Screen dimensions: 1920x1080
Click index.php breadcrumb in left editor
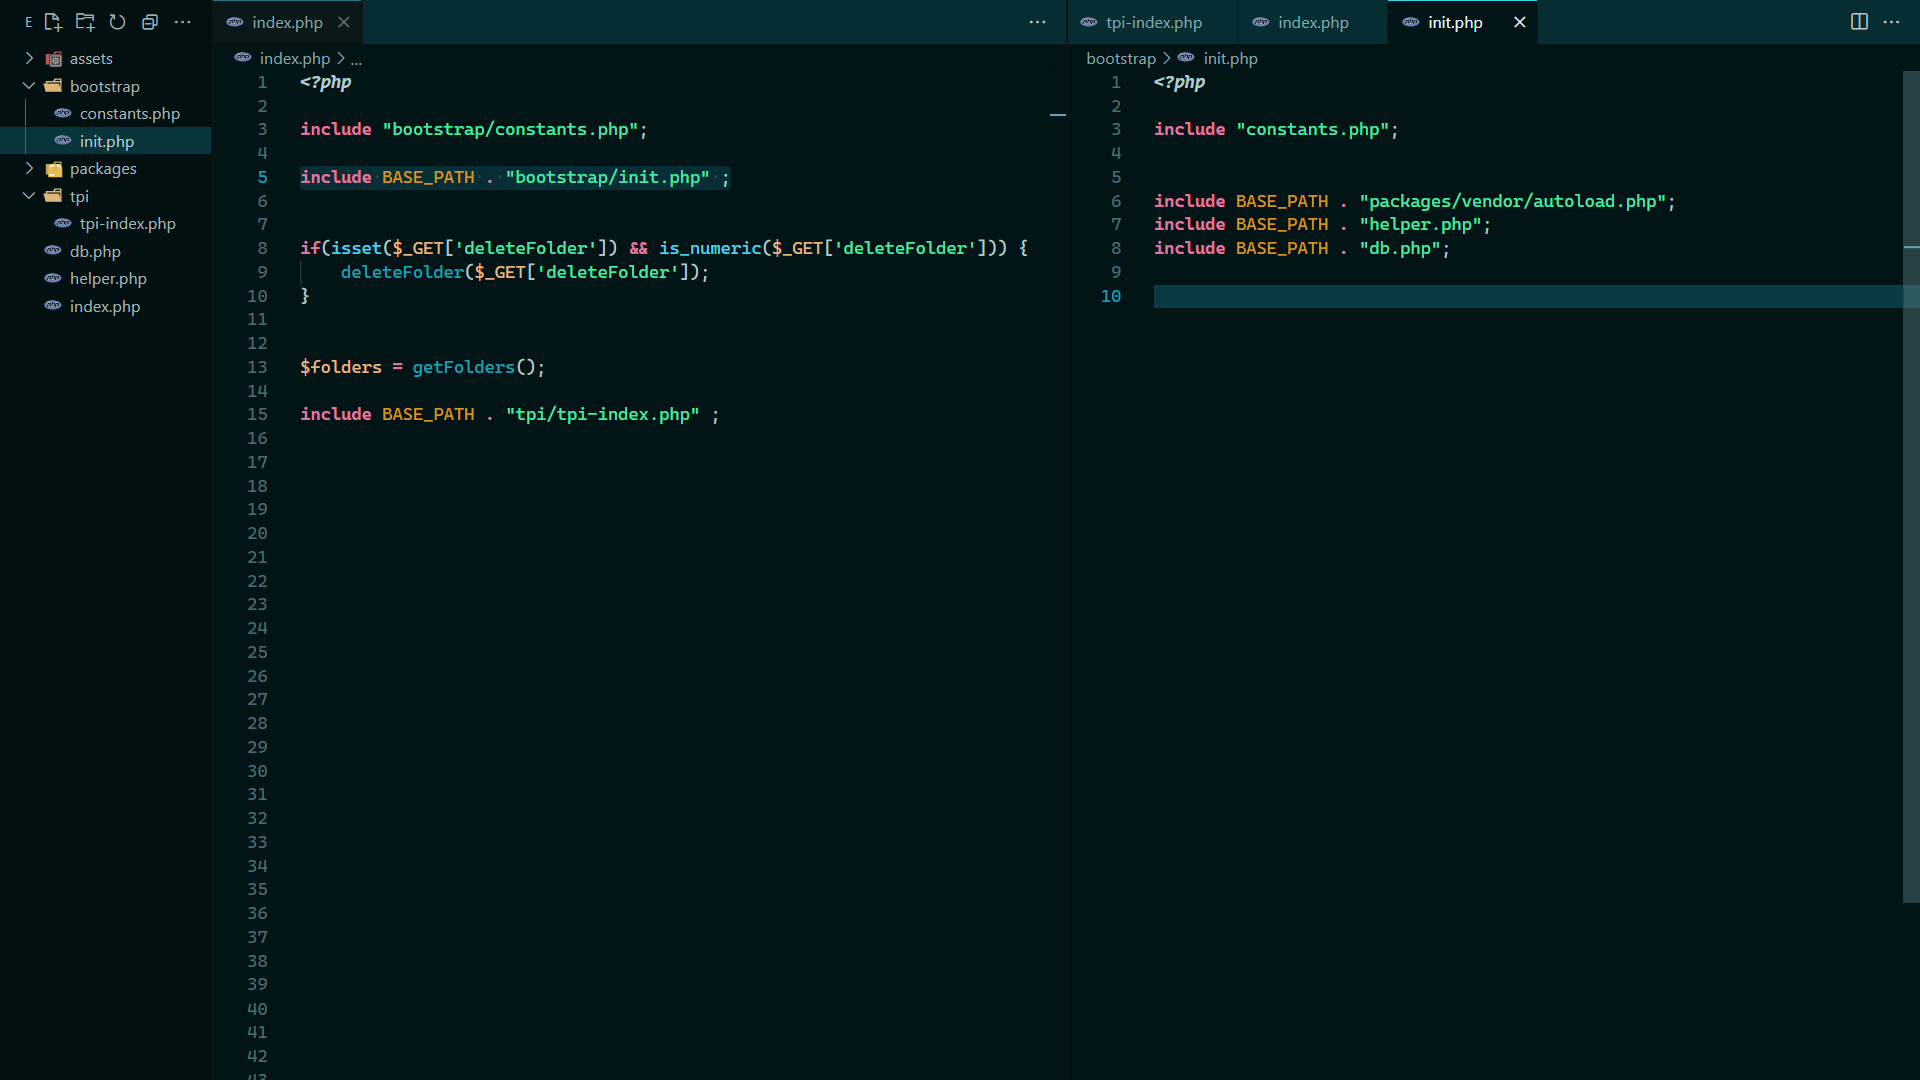pyautogui.click(x=295, y=58)
